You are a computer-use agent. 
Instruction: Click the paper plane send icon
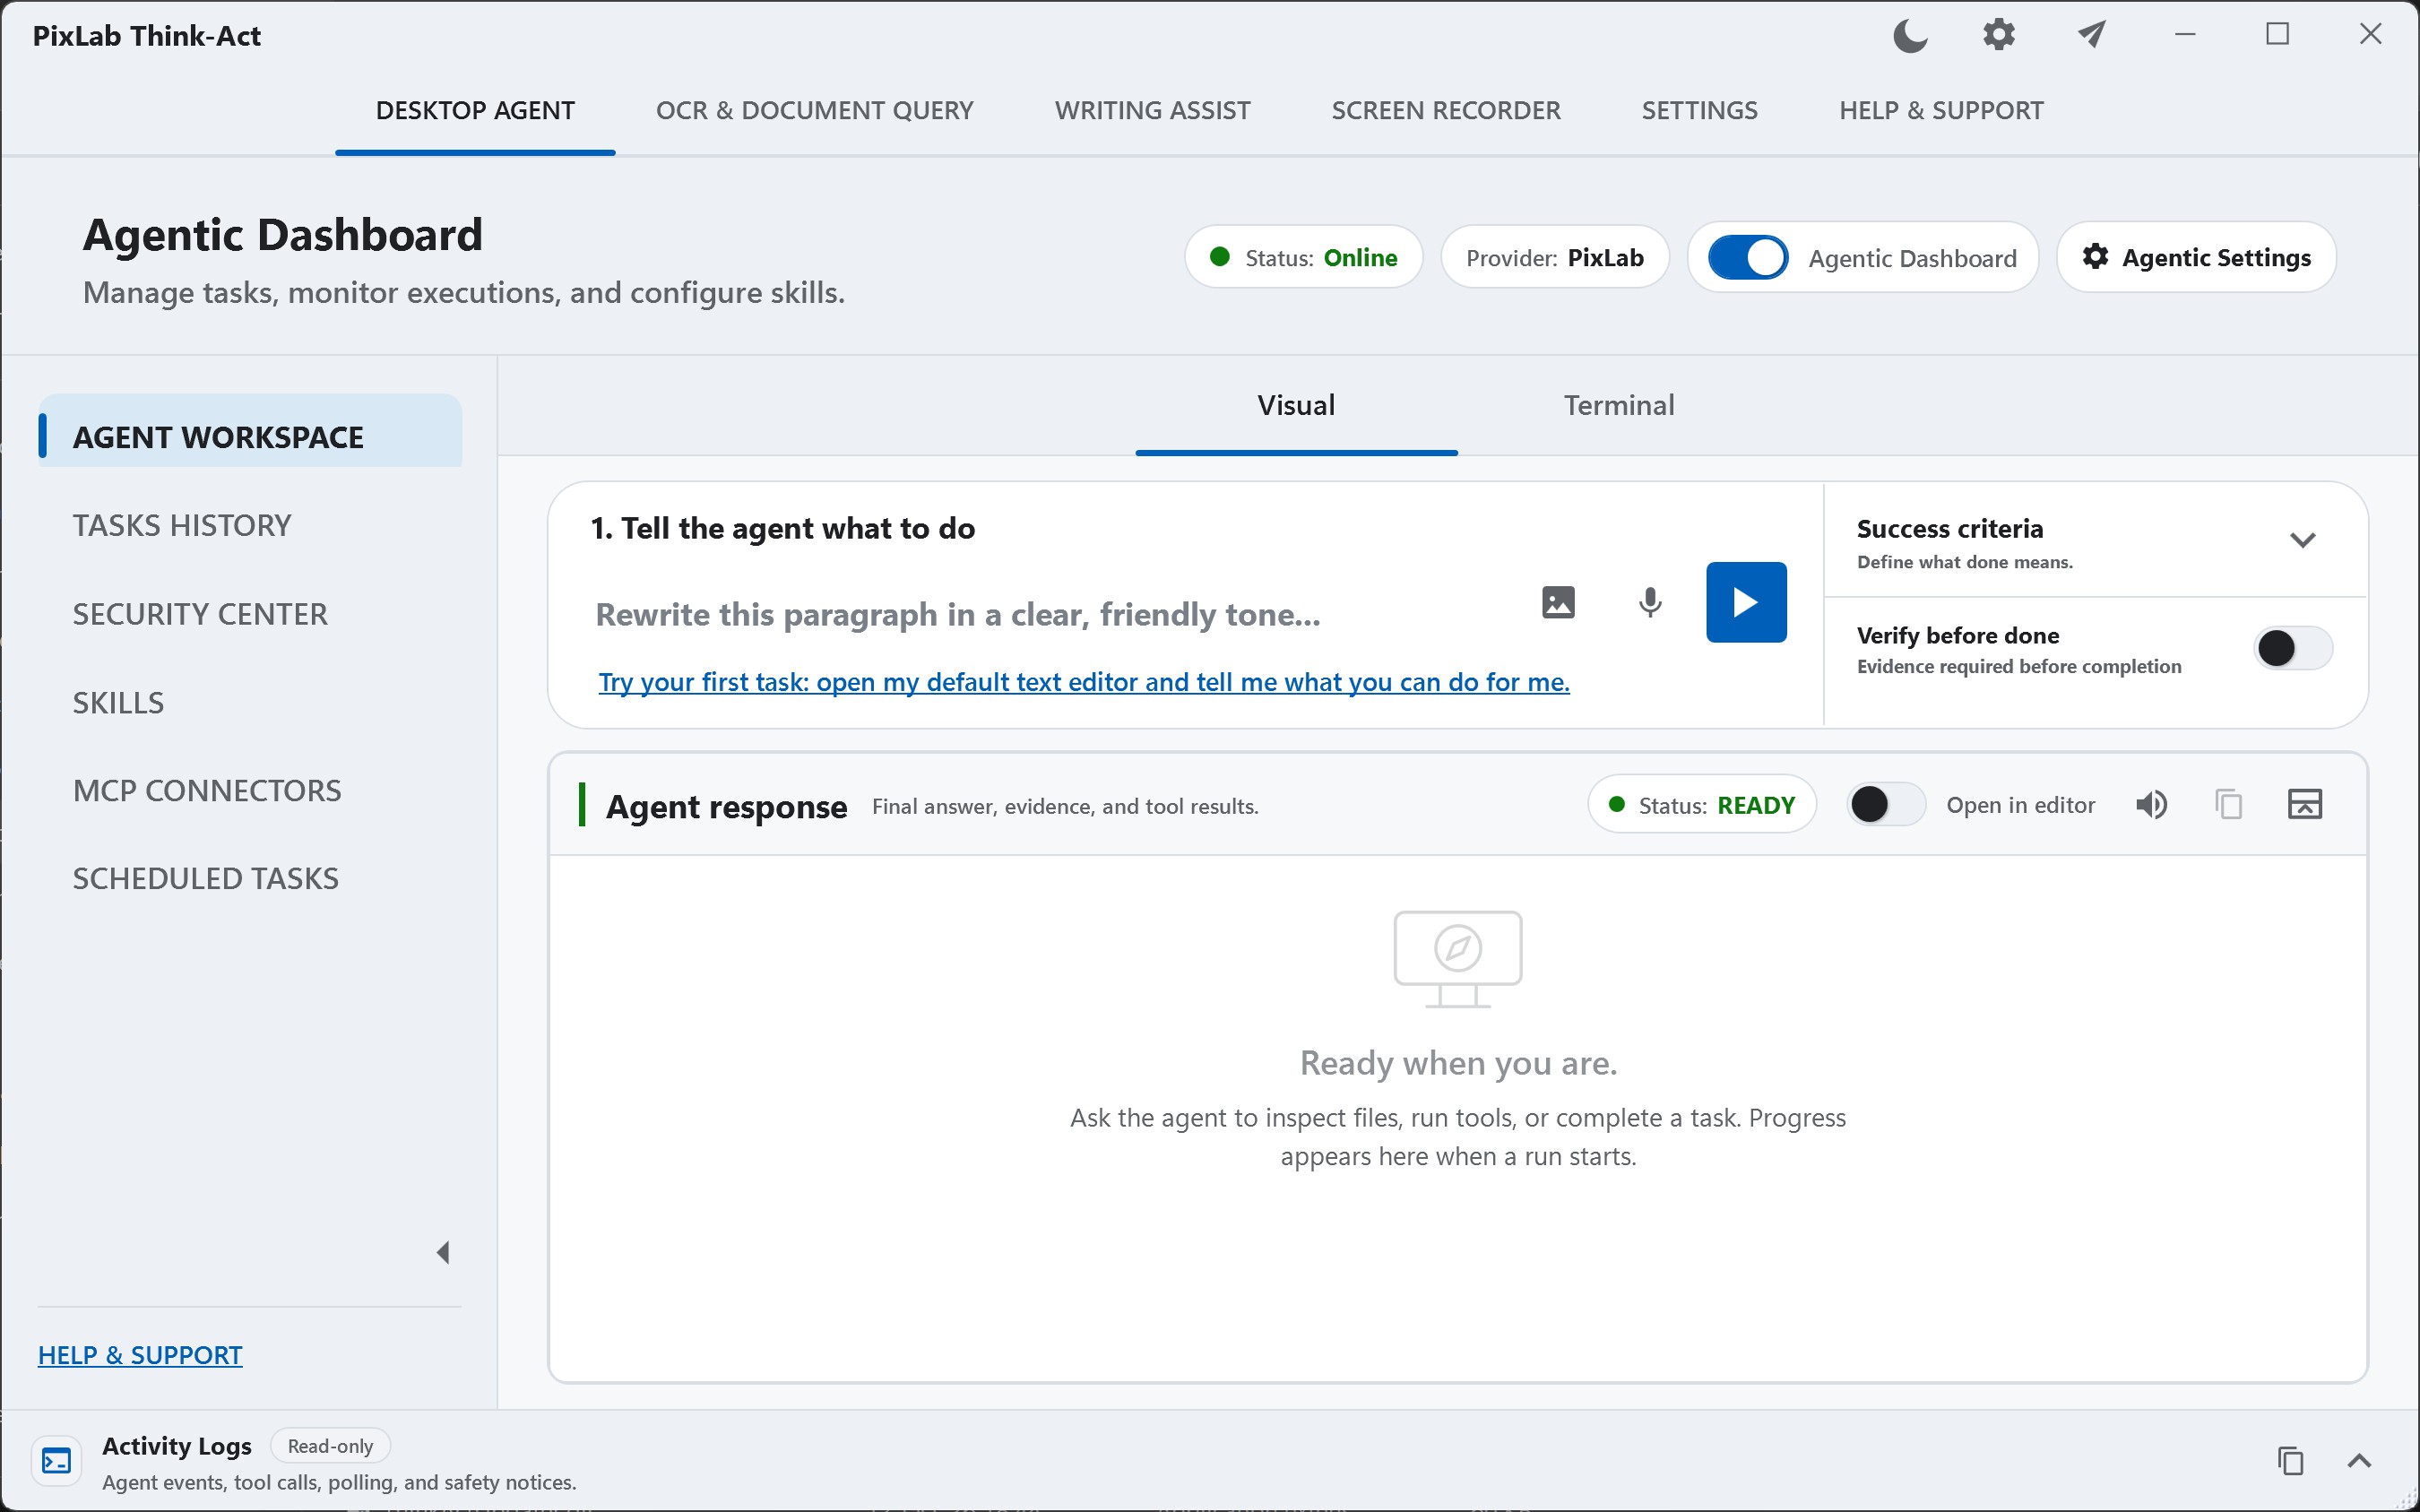click(x=2091, y=35)
